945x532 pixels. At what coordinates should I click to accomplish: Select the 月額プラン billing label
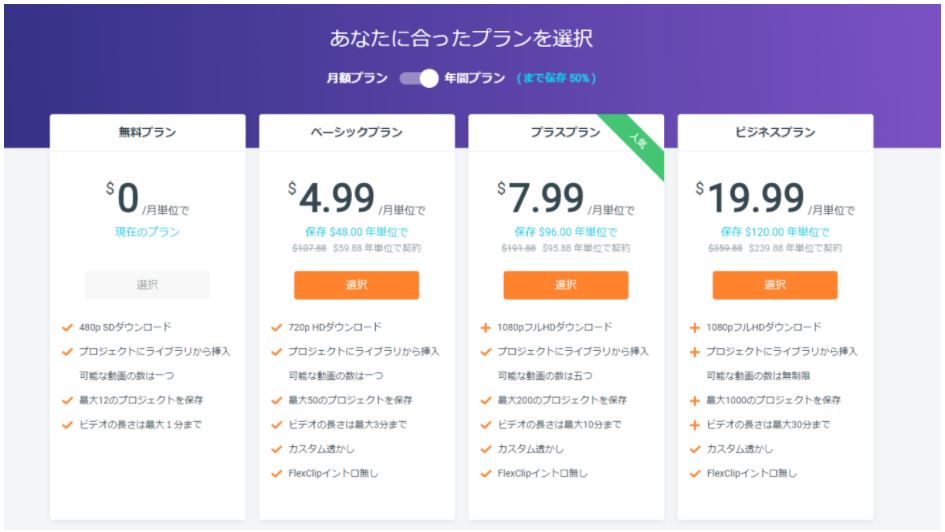click(357, 78)
